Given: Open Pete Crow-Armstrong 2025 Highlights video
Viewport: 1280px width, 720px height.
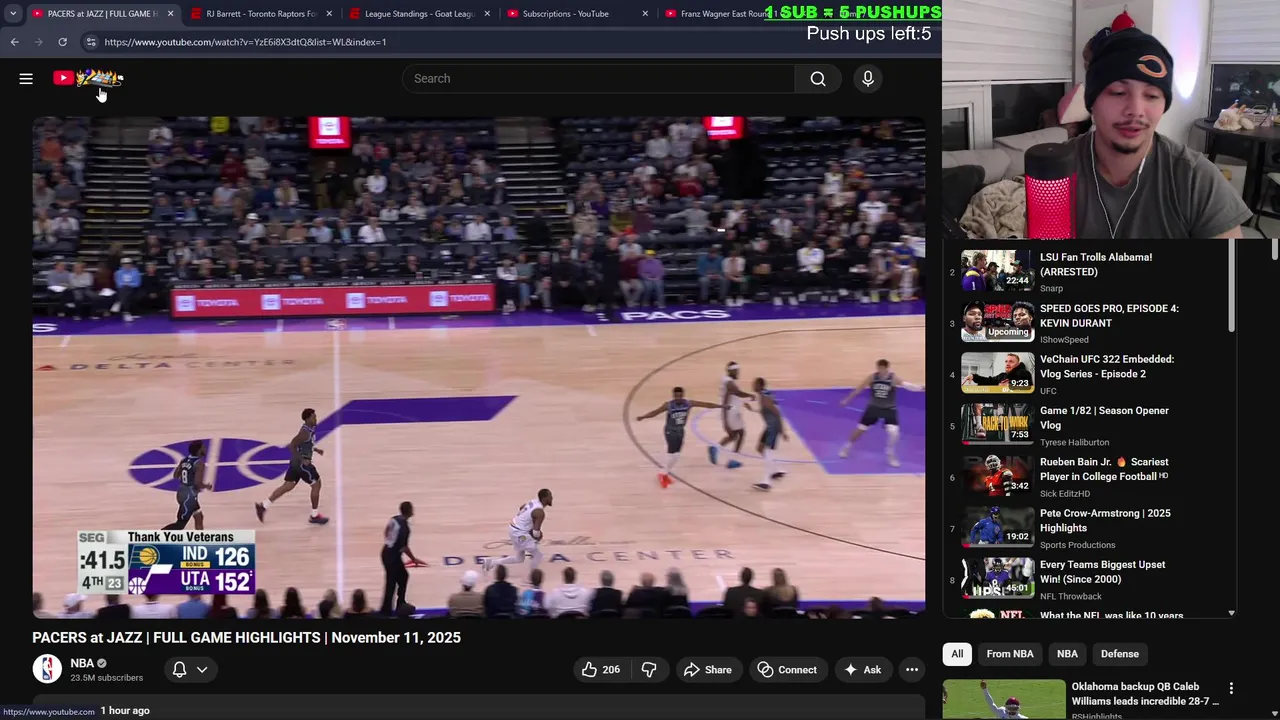Looking at the screenshot, I should 1090,527.
